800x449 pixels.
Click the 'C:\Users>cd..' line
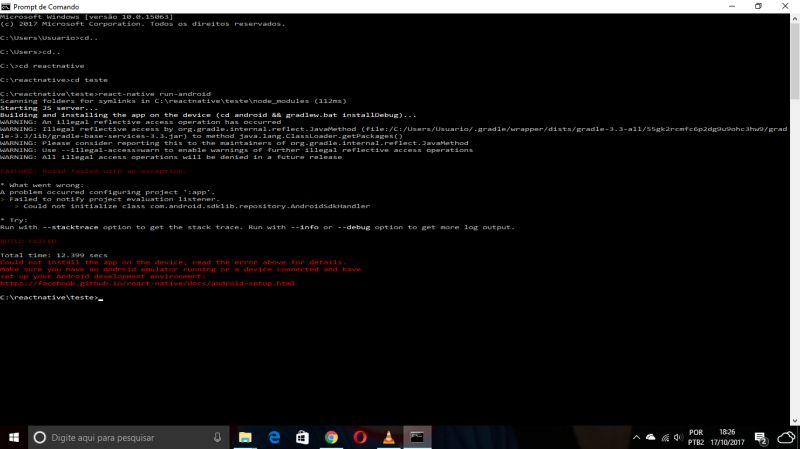coord(31,52)
